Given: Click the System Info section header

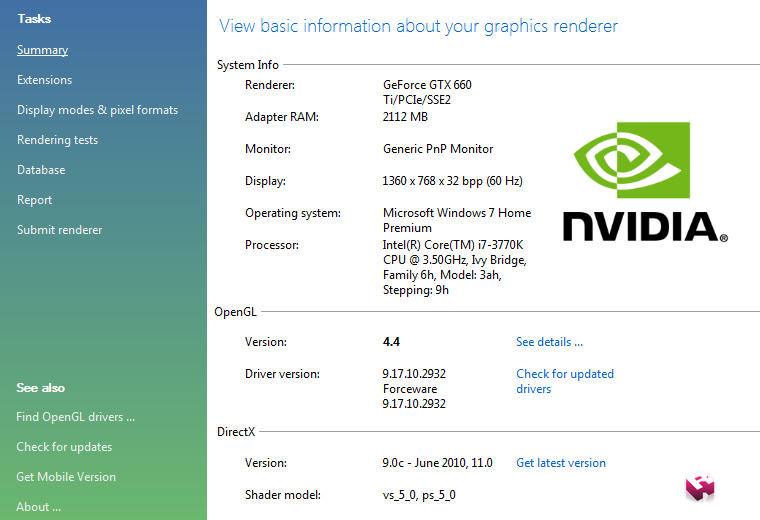Looking at the screenshot, I should [x=248, y=64].
